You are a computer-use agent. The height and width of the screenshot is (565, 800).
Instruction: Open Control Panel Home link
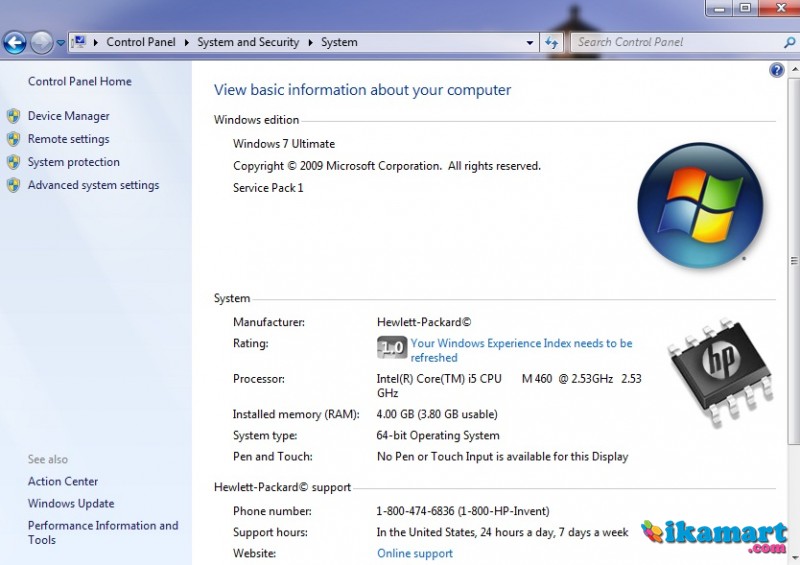pos(79,81)
